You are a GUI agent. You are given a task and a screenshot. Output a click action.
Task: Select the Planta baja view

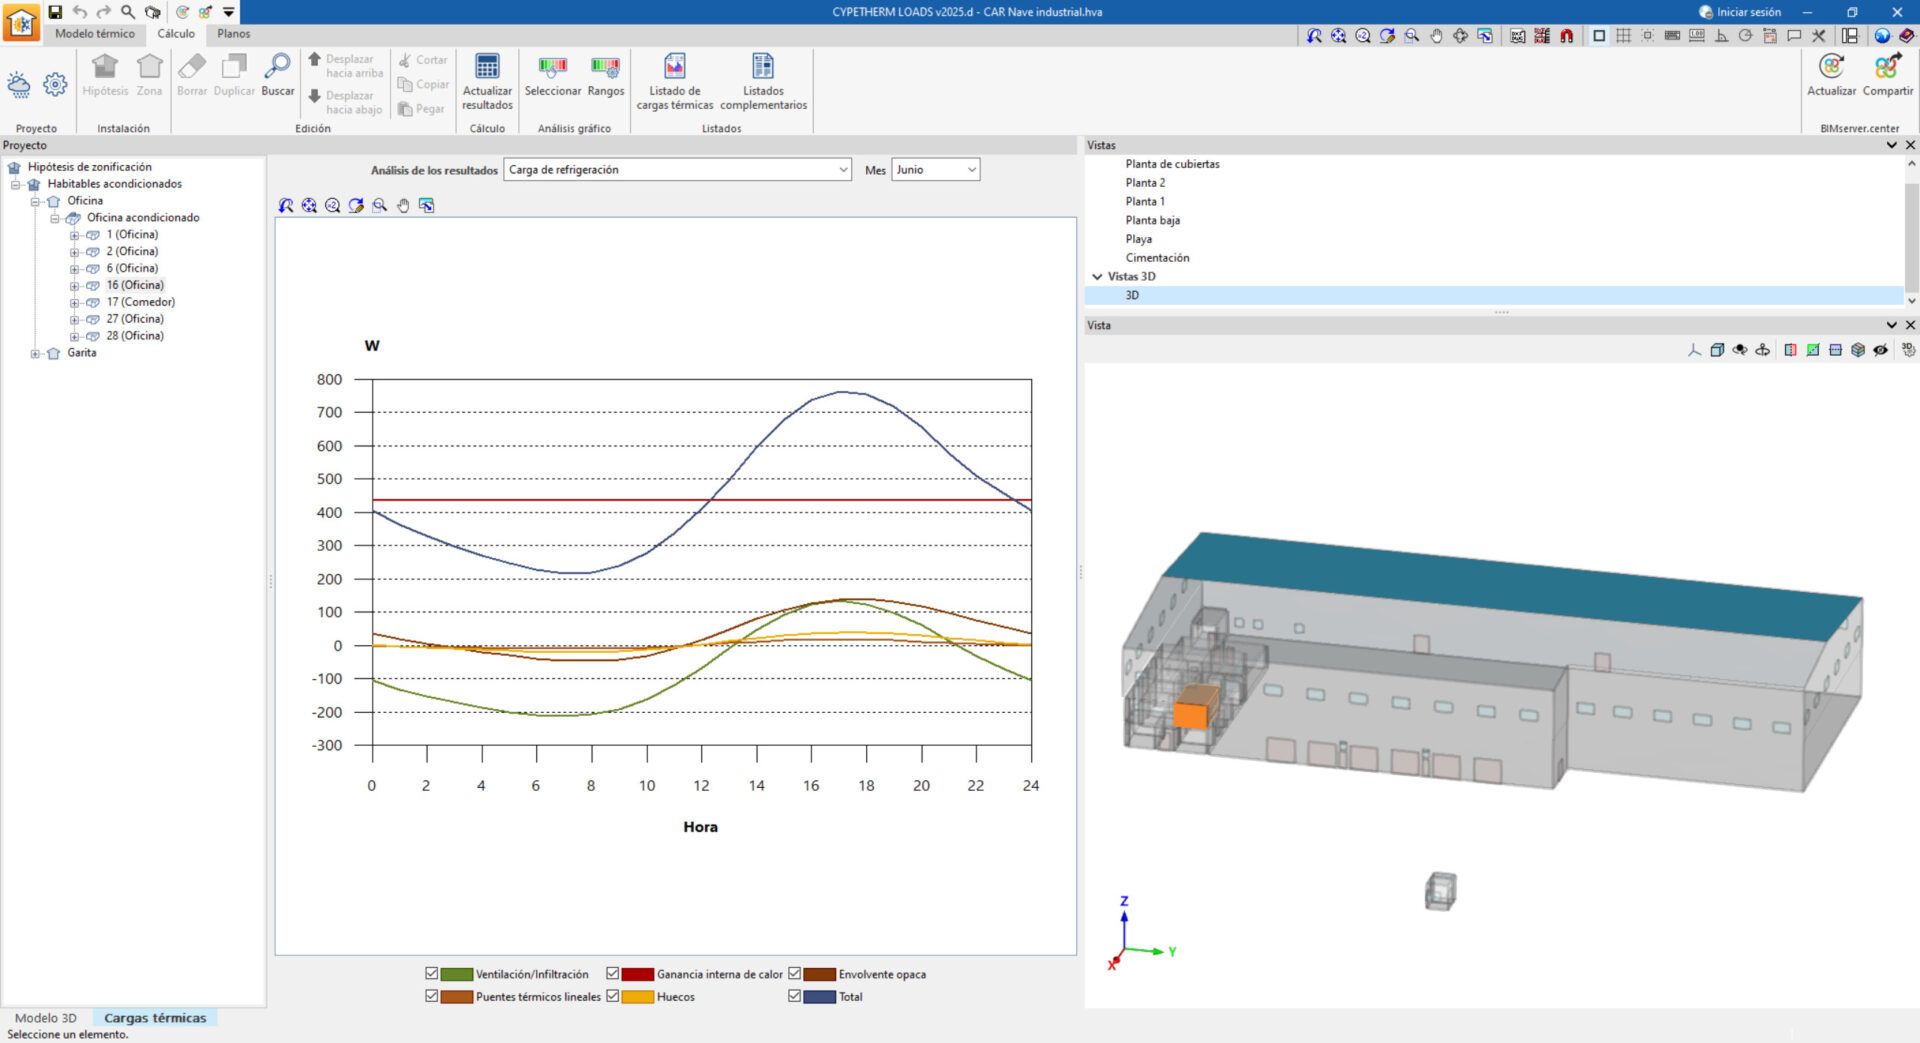pyautogui.click(x=1152, y=220)
